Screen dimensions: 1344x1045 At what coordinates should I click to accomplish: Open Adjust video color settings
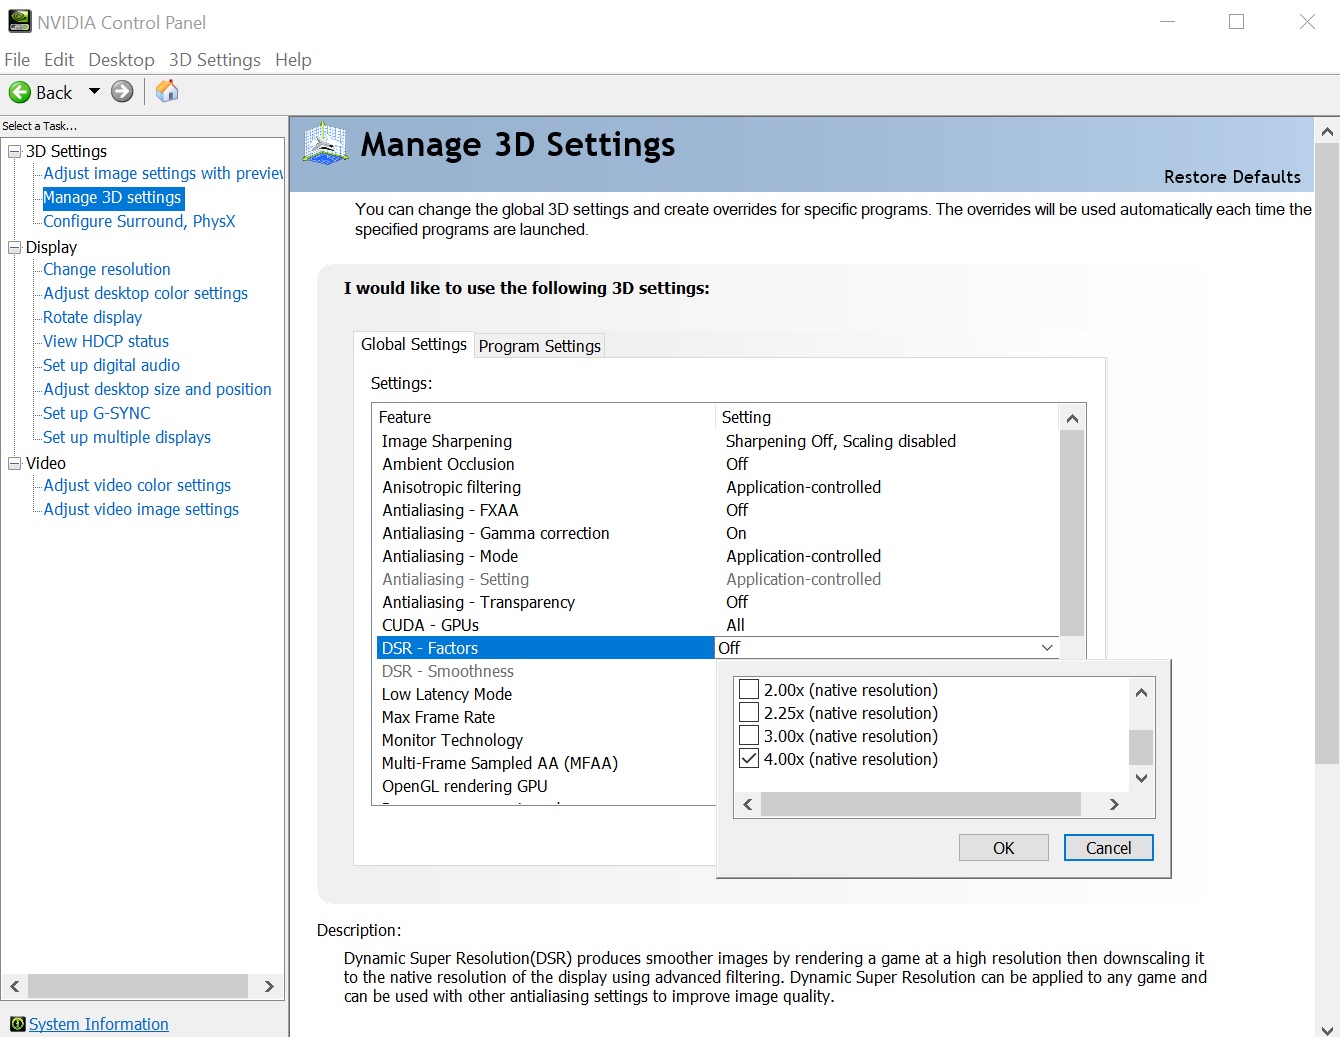tap(137, 485)
